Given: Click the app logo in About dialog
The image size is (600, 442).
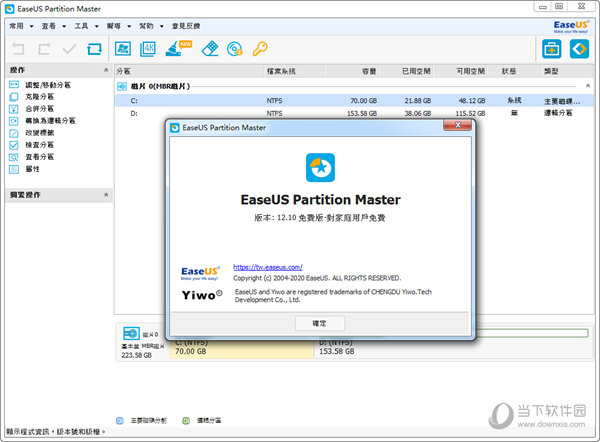Looking at the screenshot, I should pyautogui.click(x=320, y=168).
